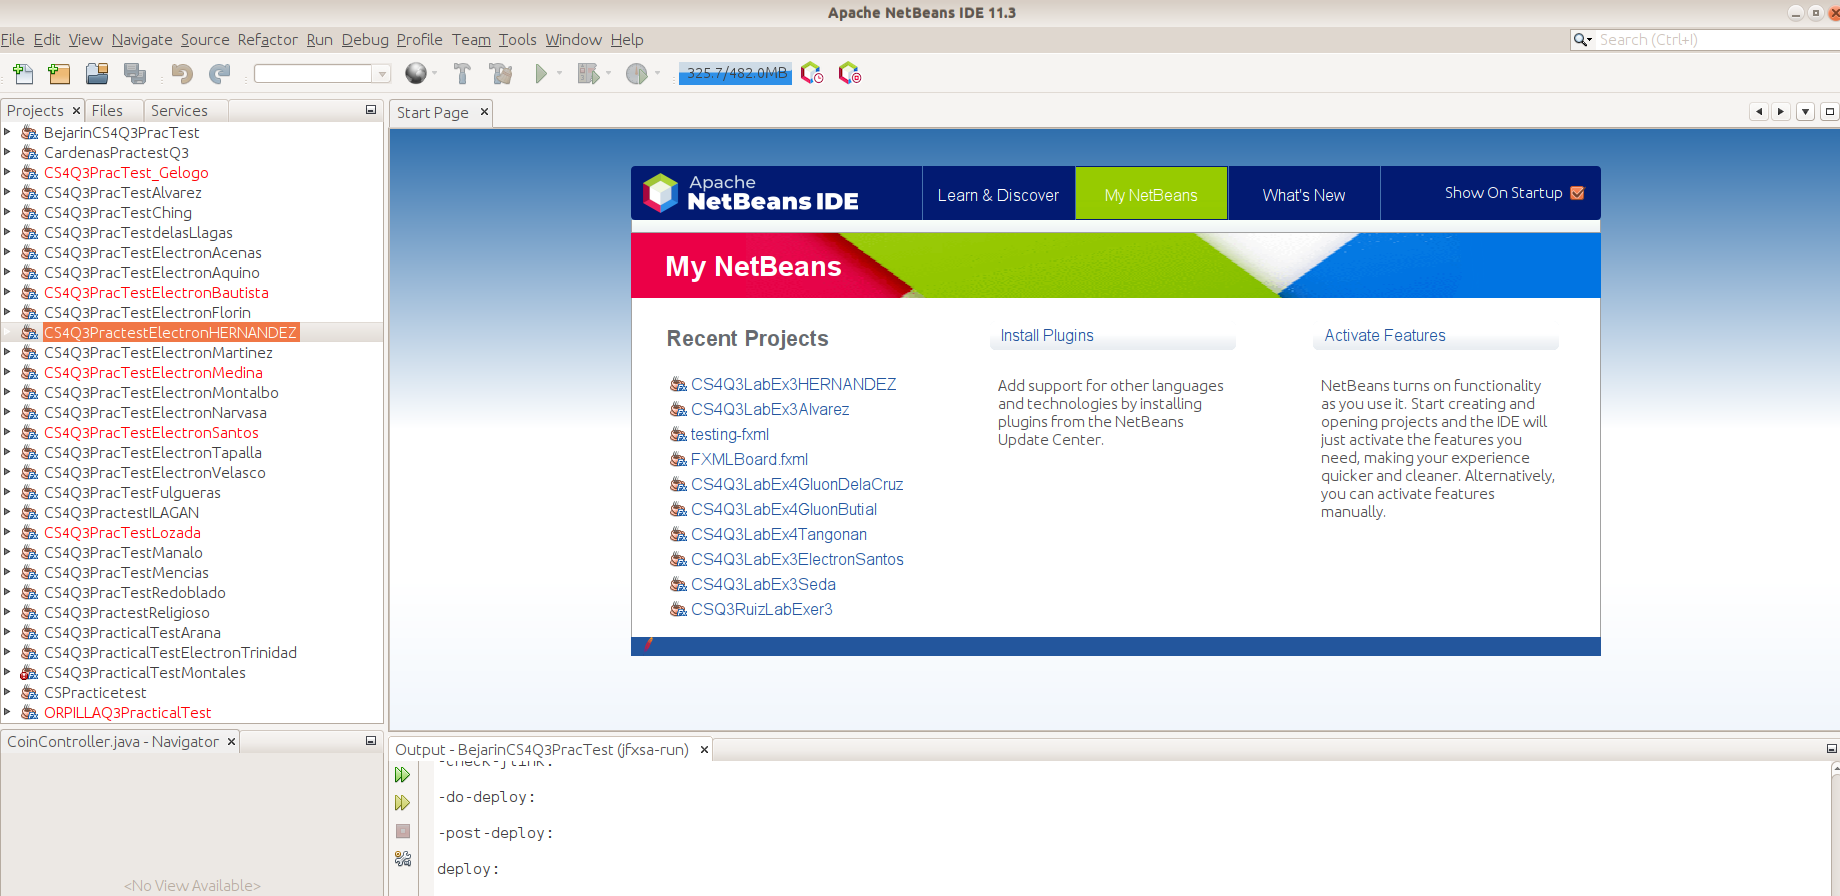Select the CS4Q3PracTestFulgueras project

(x=132, y=492)
